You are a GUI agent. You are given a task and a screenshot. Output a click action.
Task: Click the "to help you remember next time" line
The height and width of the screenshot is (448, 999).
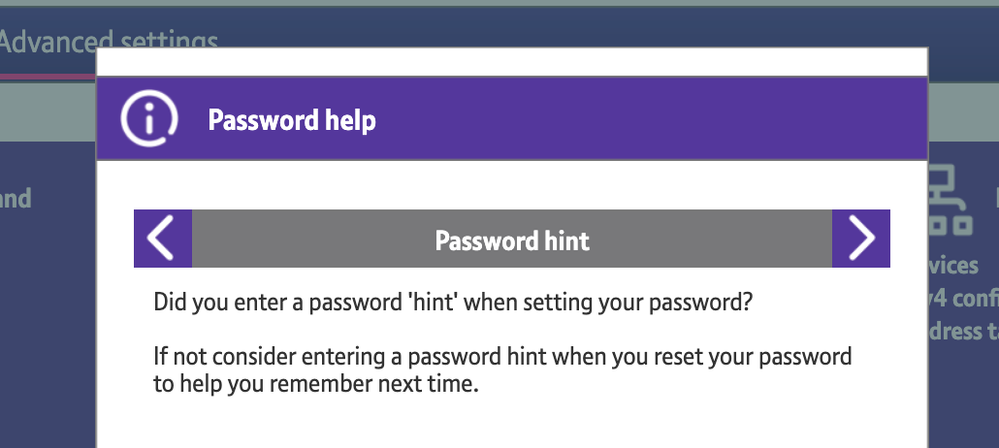click(316, 384)
